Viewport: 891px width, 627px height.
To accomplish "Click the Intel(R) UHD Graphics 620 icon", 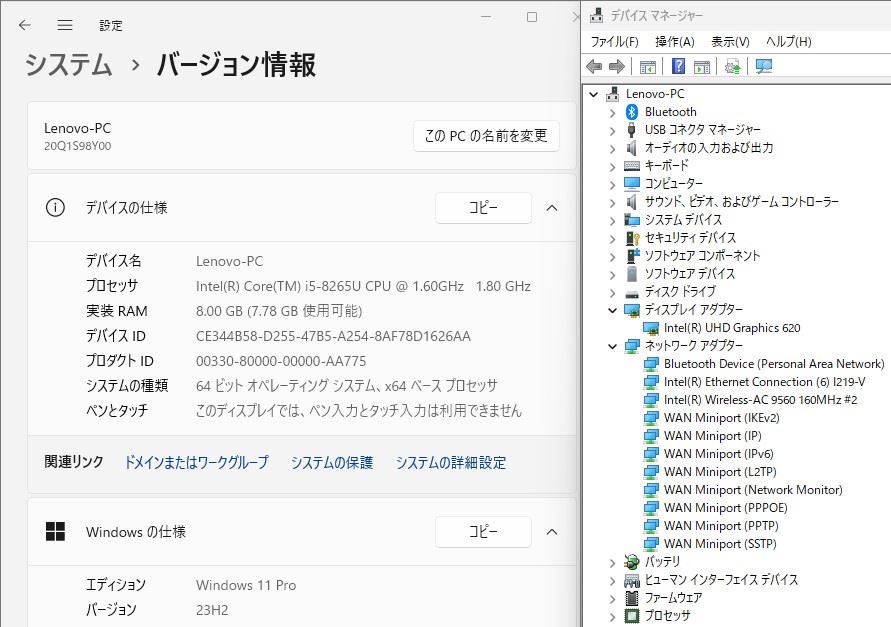I will tap(651, 328).
